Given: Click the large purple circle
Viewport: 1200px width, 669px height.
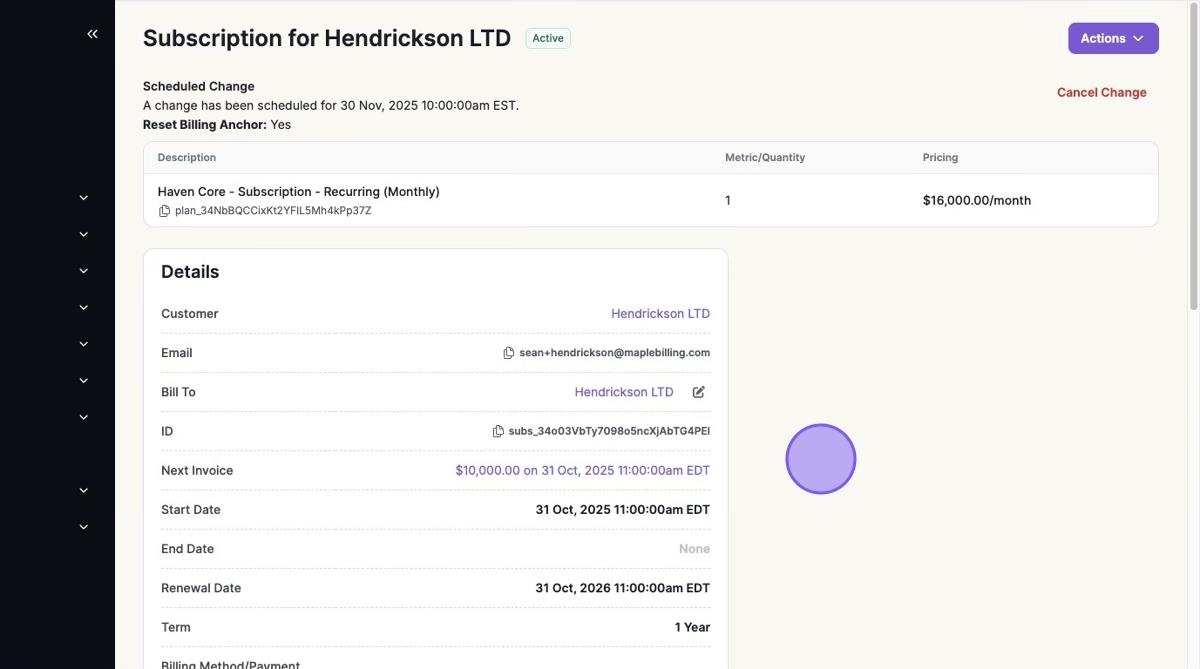Looking at the screenshot, I should tap(820, 459).
